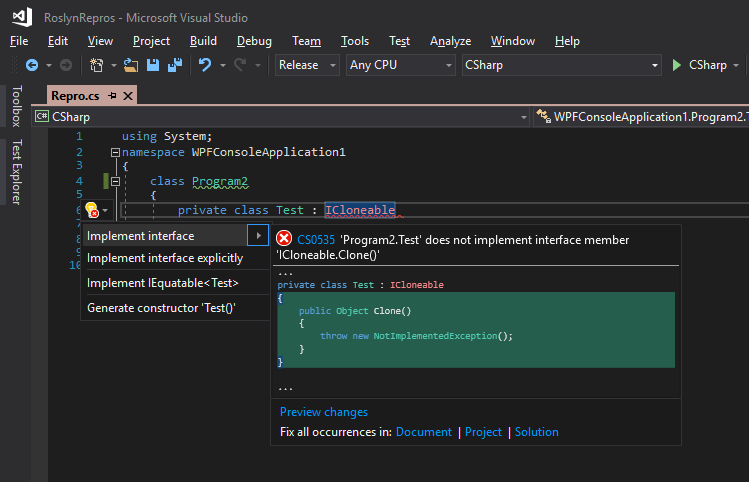This screenshot has width=749, height=482.
Task: Open the Toolbox side panel tab
Action: (17, 106)
